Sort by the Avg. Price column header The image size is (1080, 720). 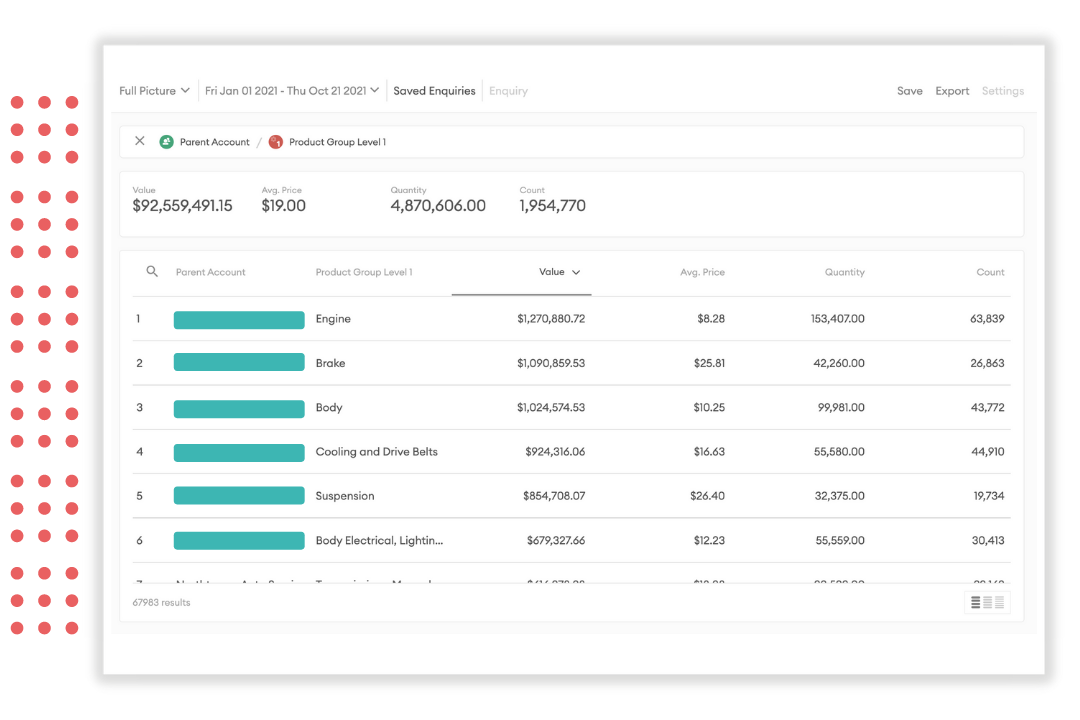702,272
